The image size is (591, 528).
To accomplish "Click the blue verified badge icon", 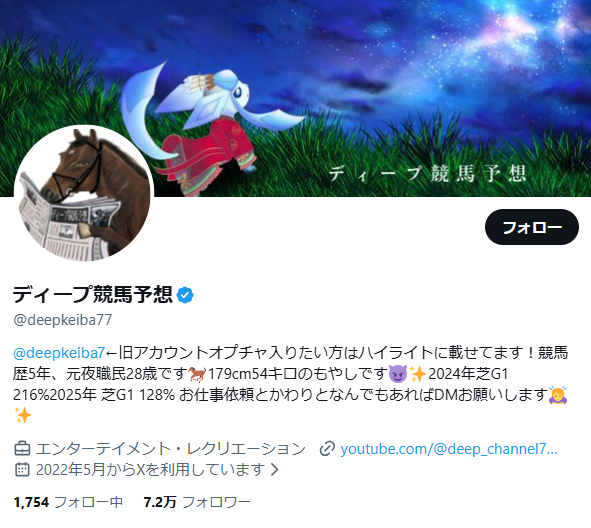I will click(x=185, y=295).
